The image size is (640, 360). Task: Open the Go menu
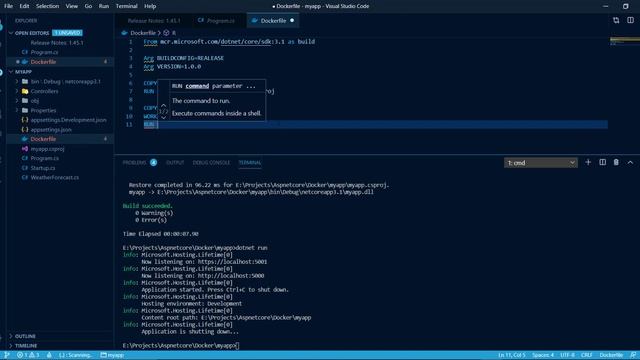(x=88, y=6)
